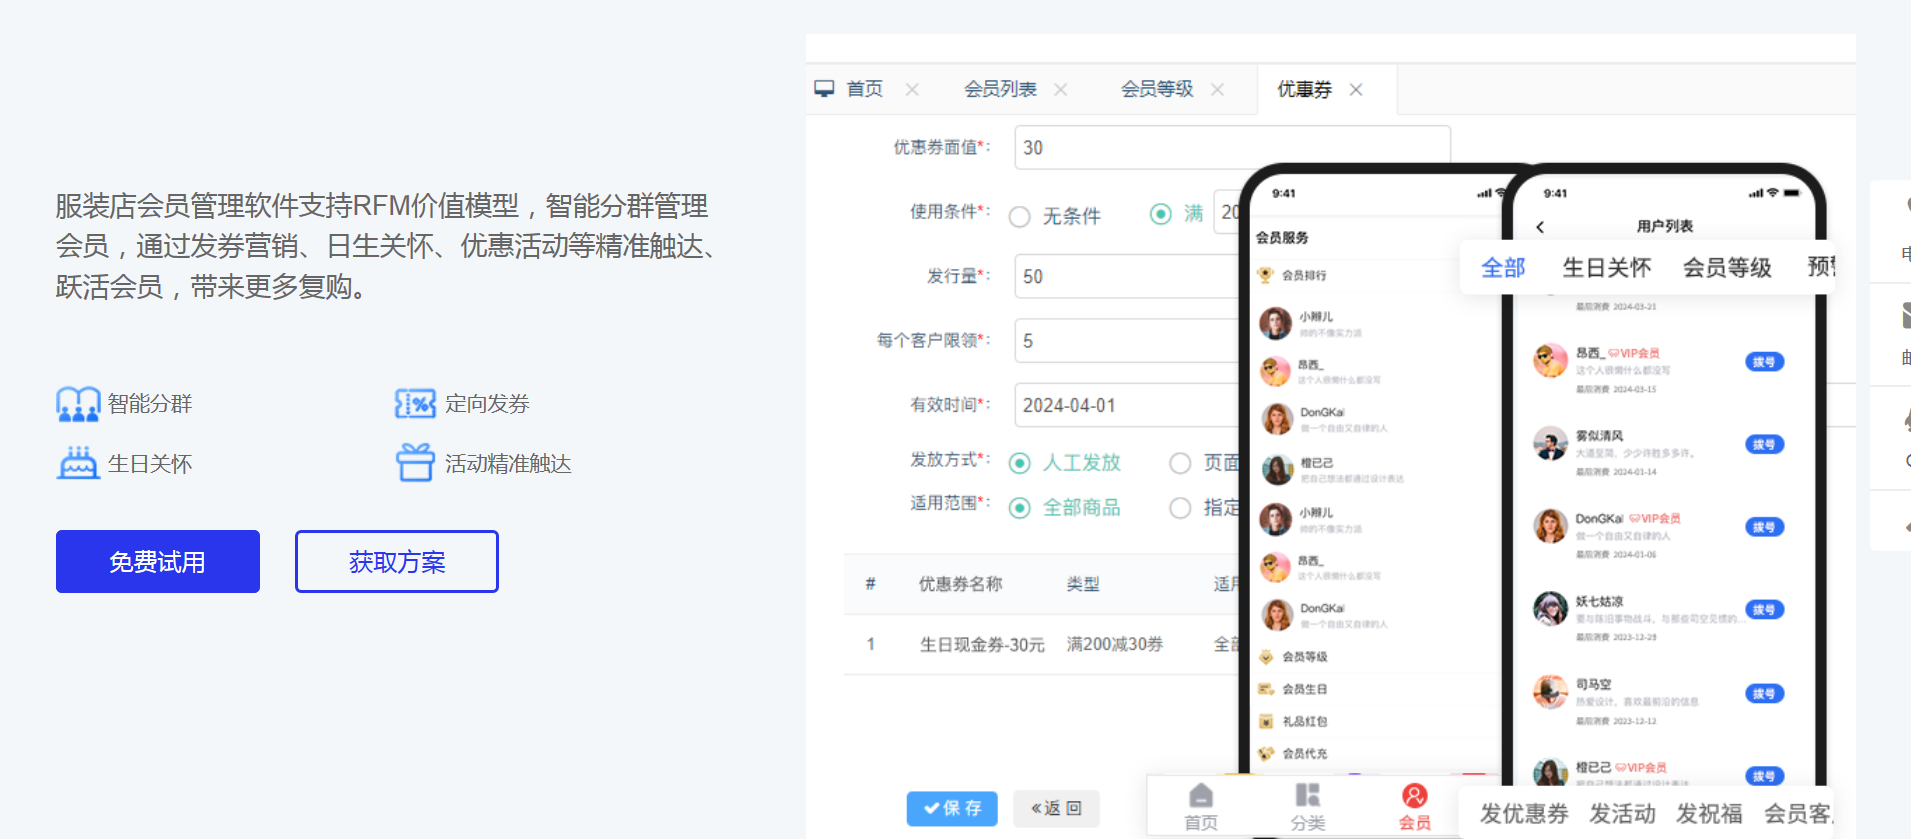Select the 全部商品 radio option
Viewport: 1911px width, 839px height.
1019,508
